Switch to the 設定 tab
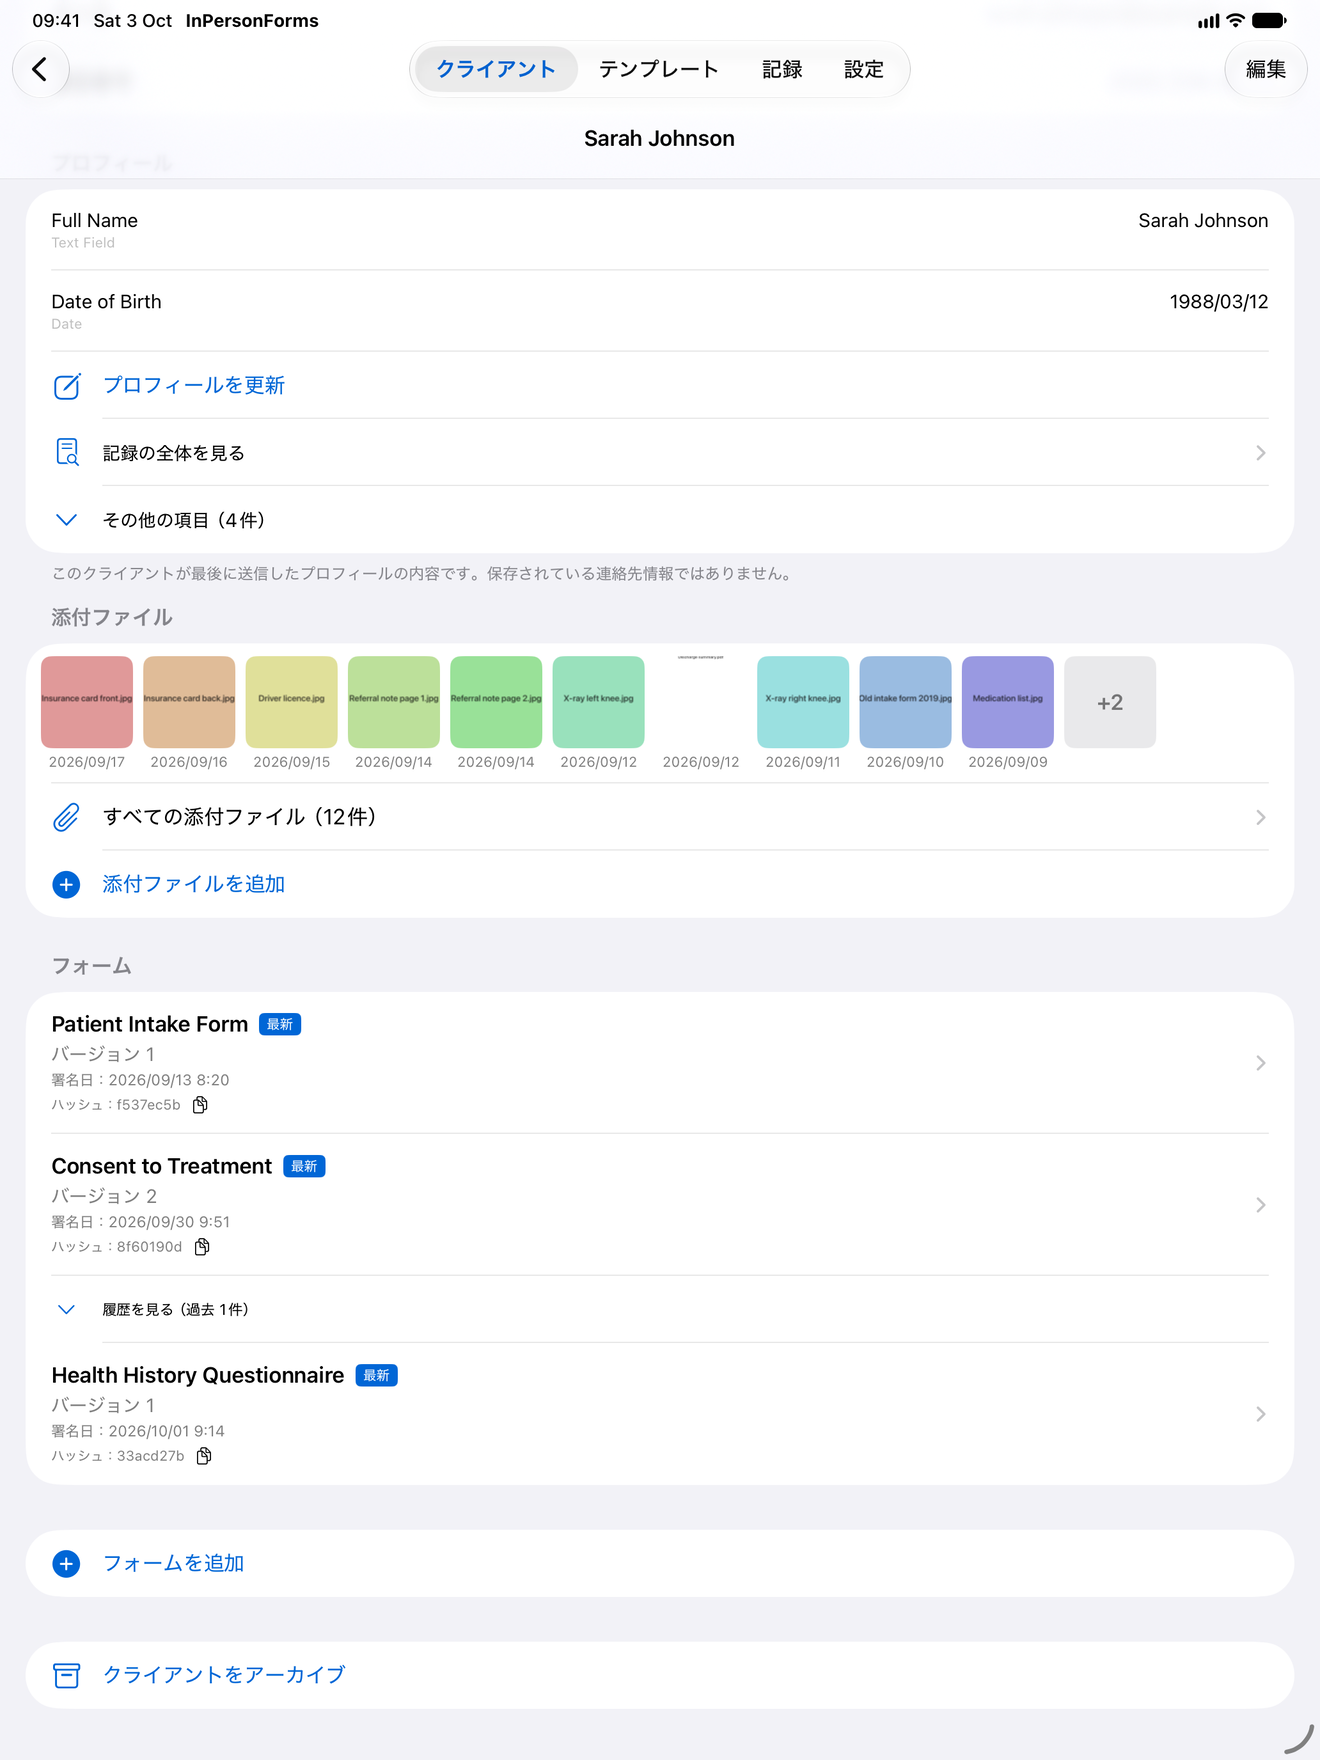This screenshot has width=1320, height=1760. pos(863,69)
